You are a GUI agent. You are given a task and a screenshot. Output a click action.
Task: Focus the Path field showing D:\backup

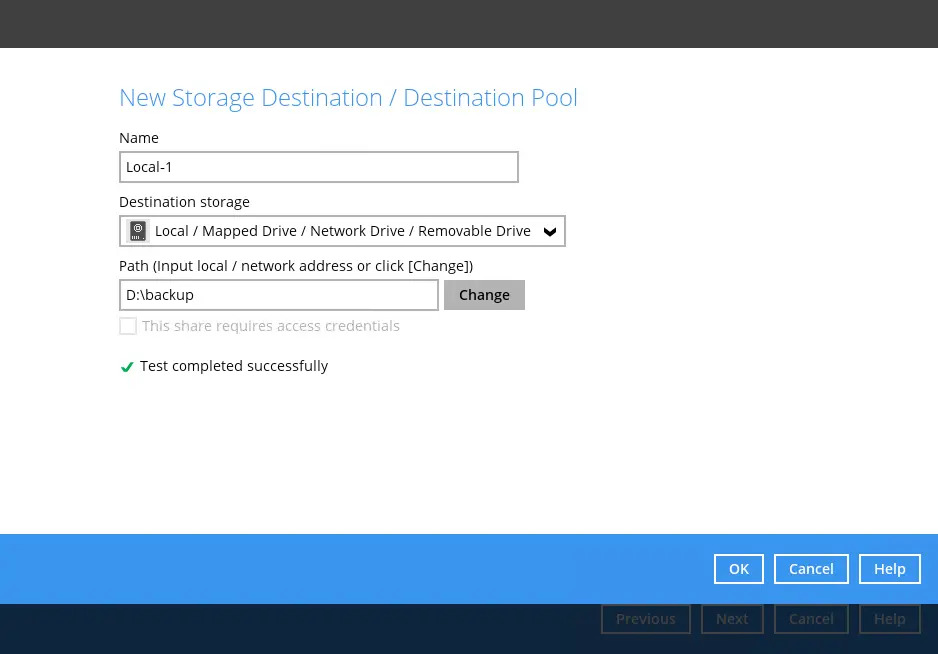pos(278,295)
